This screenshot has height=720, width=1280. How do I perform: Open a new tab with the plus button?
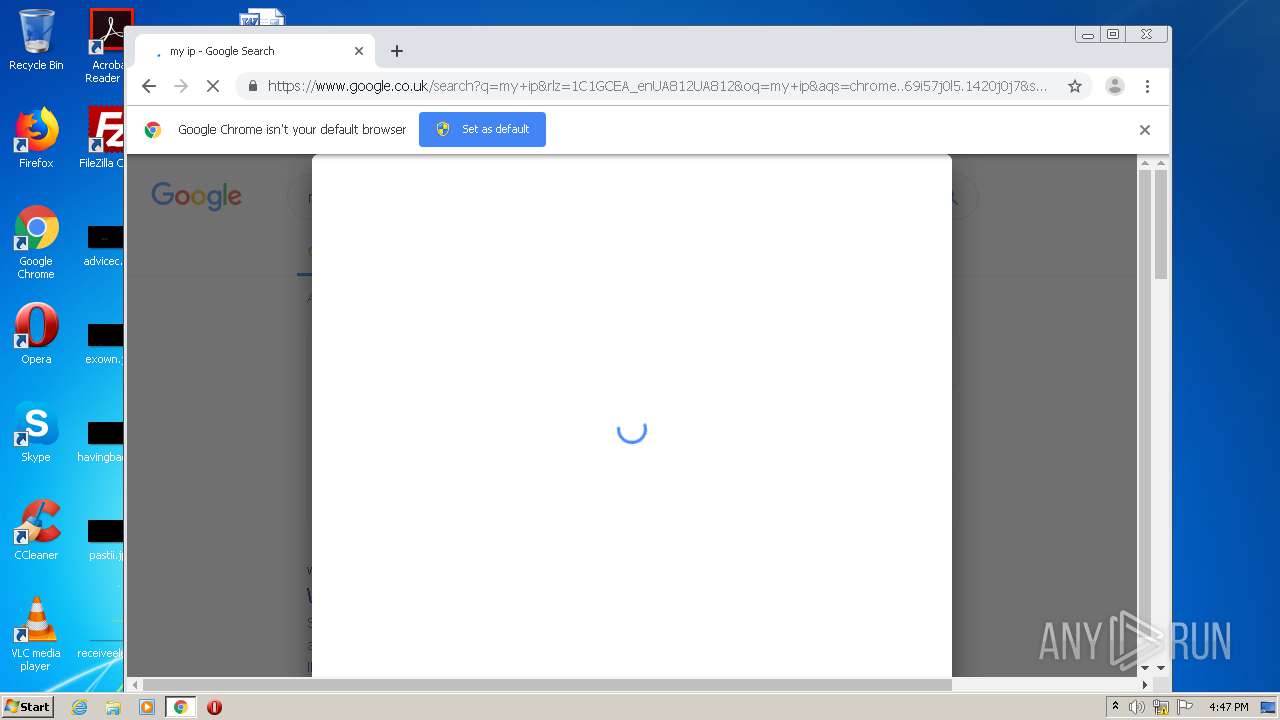tap(397, 51)
